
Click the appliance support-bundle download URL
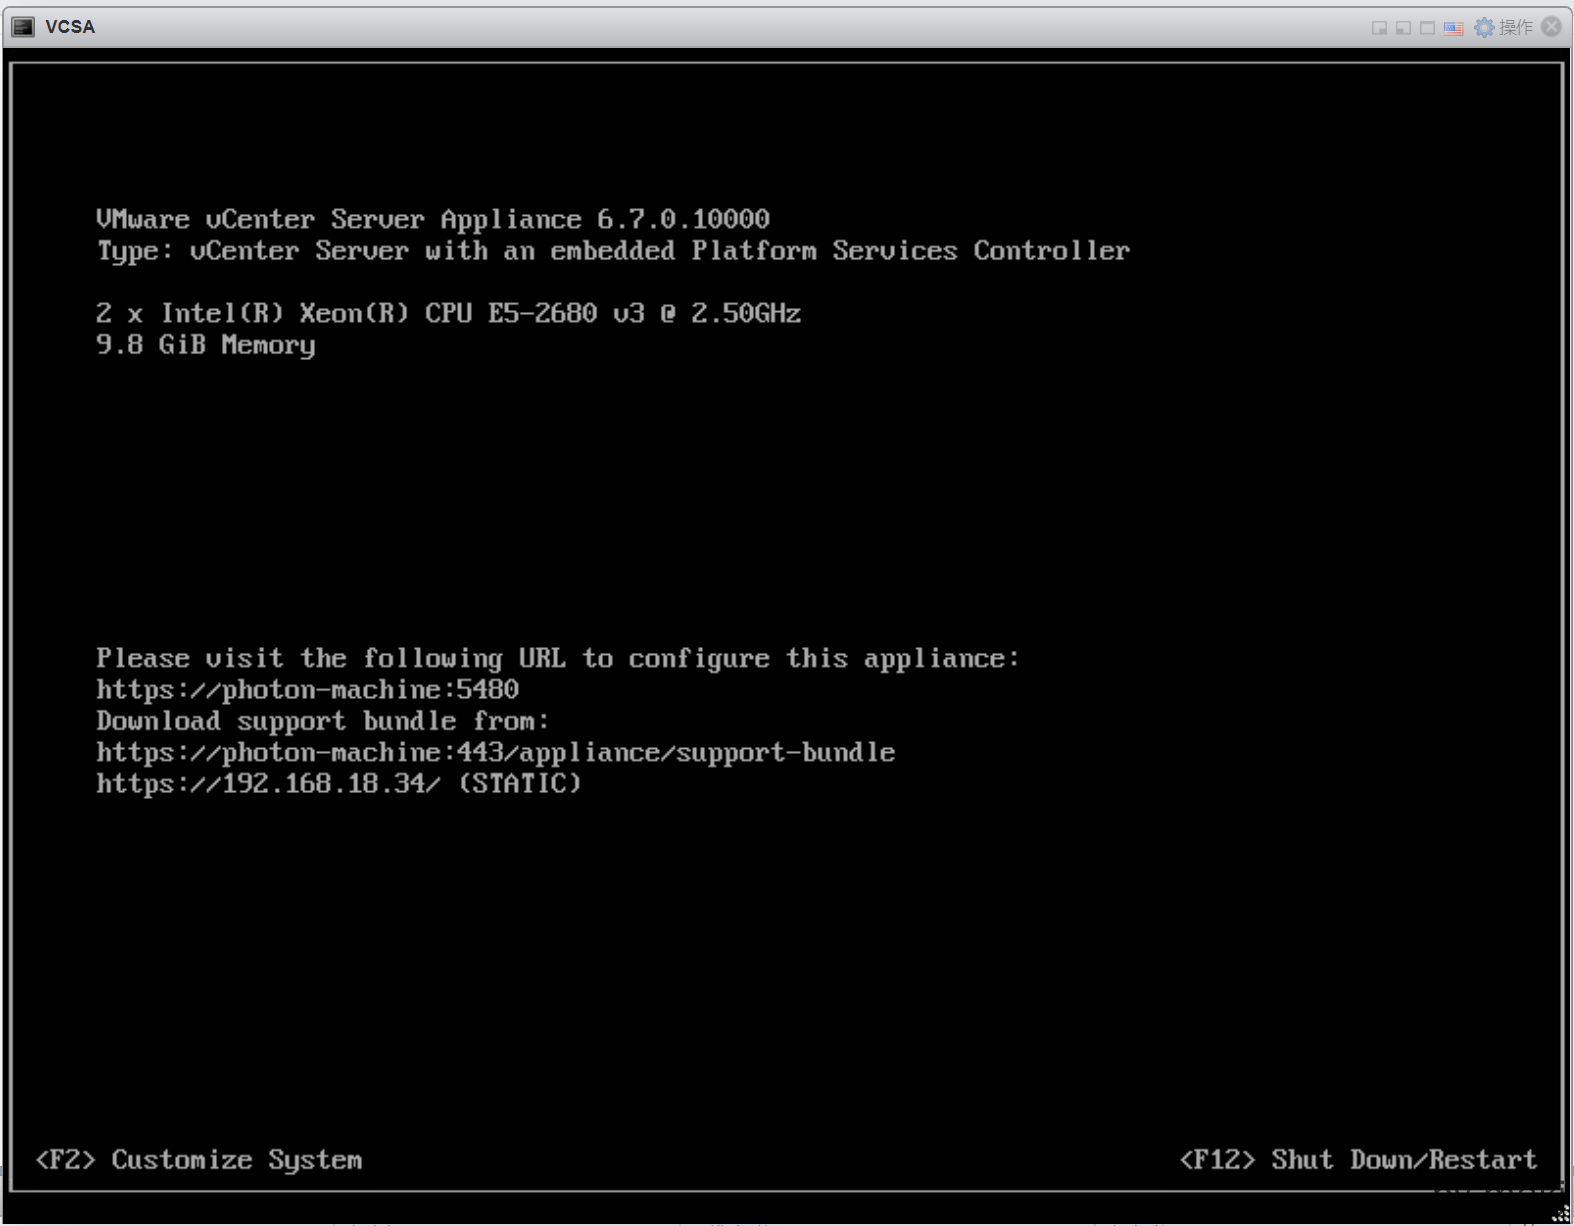[495, 753]
